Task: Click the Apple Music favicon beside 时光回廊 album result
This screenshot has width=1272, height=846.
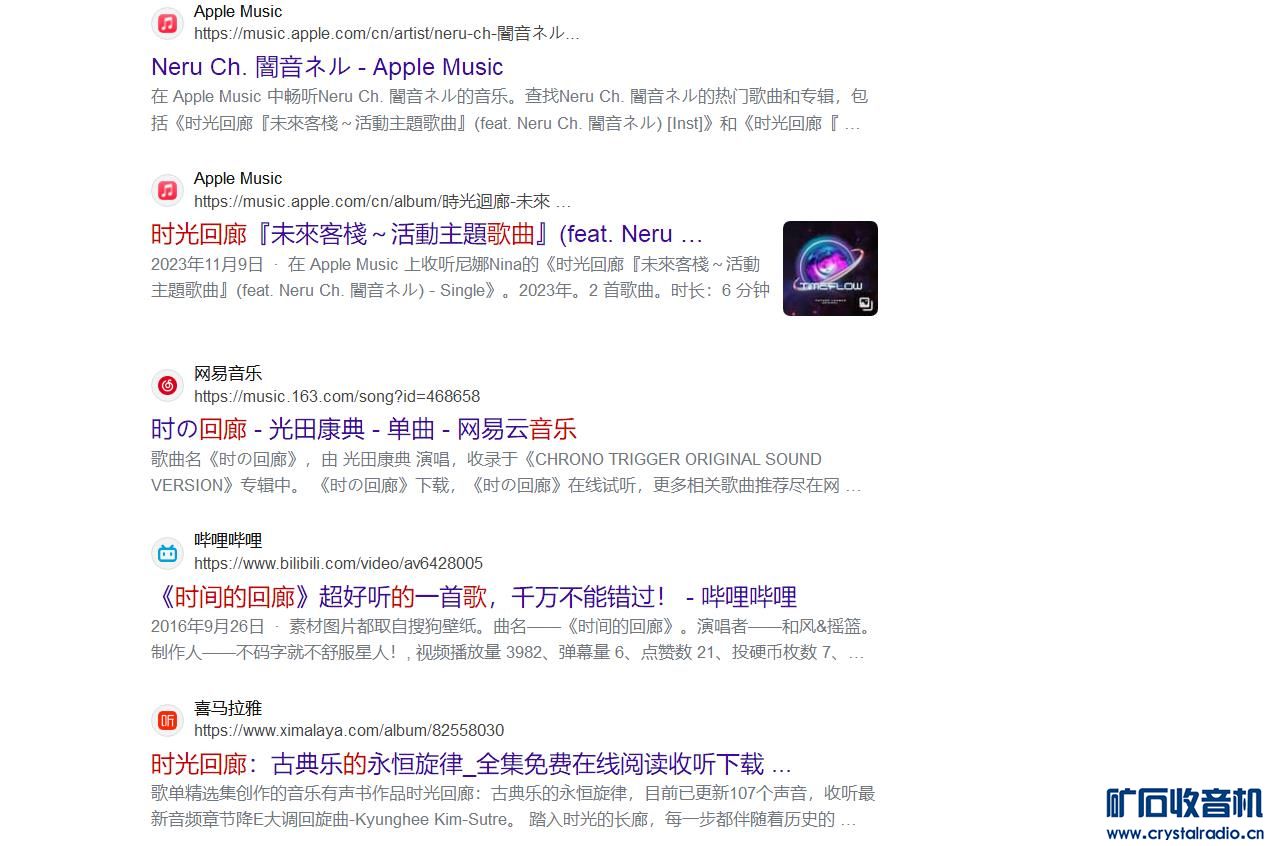Action: pyautogui.click(x=167, y=190)
